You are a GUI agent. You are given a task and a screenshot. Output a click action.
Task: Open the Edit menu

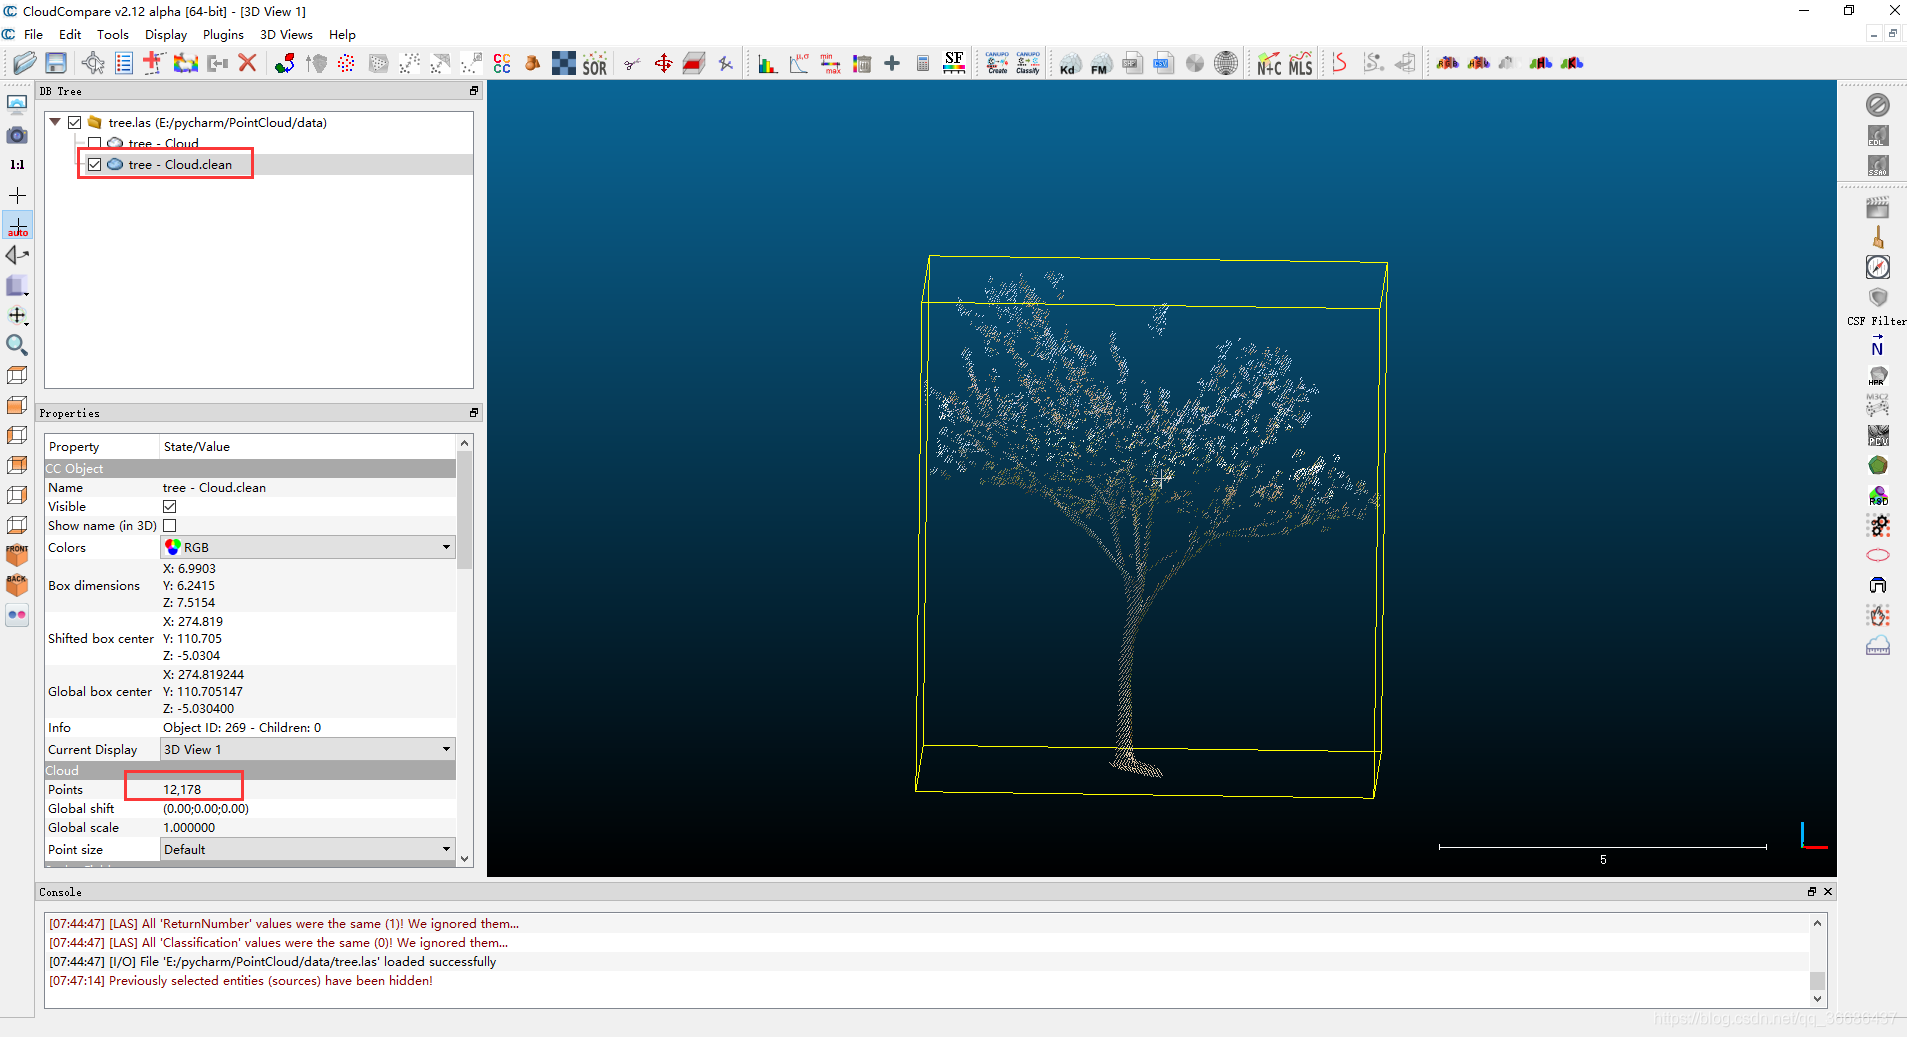pyautogui.click(x=70, y=34)
